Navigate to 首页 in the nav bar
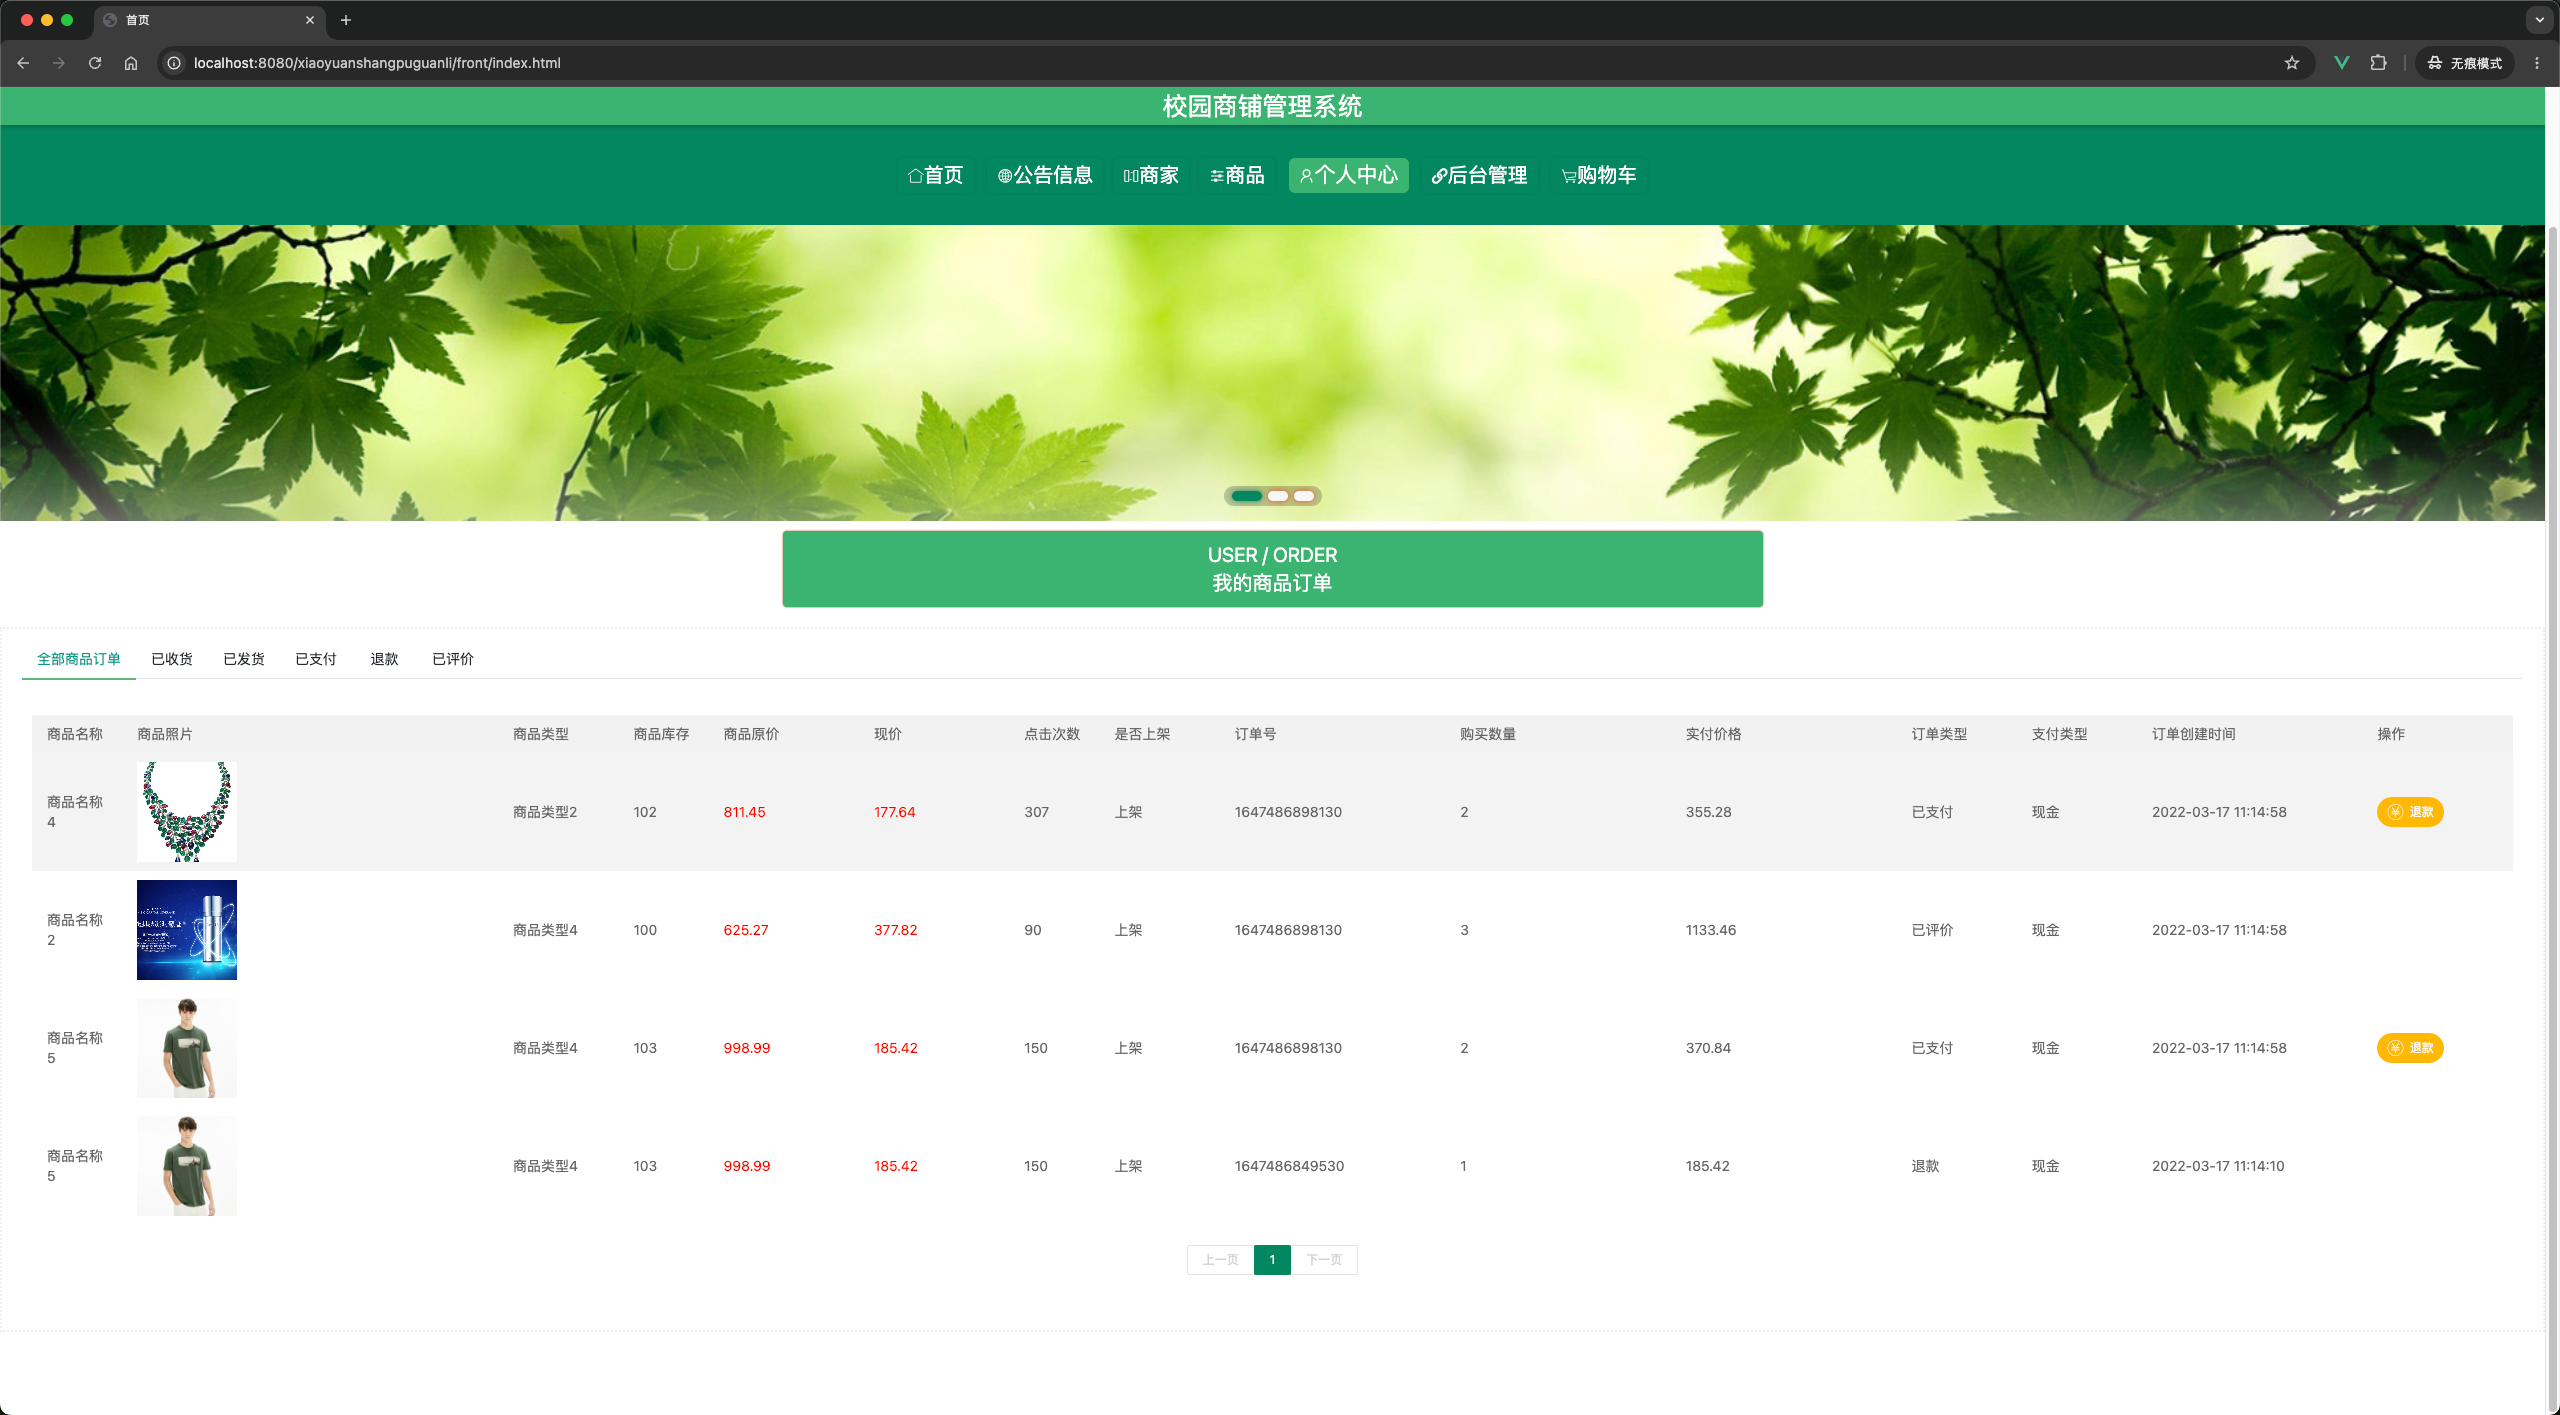2560x1415 pixels. click(935, 175)
